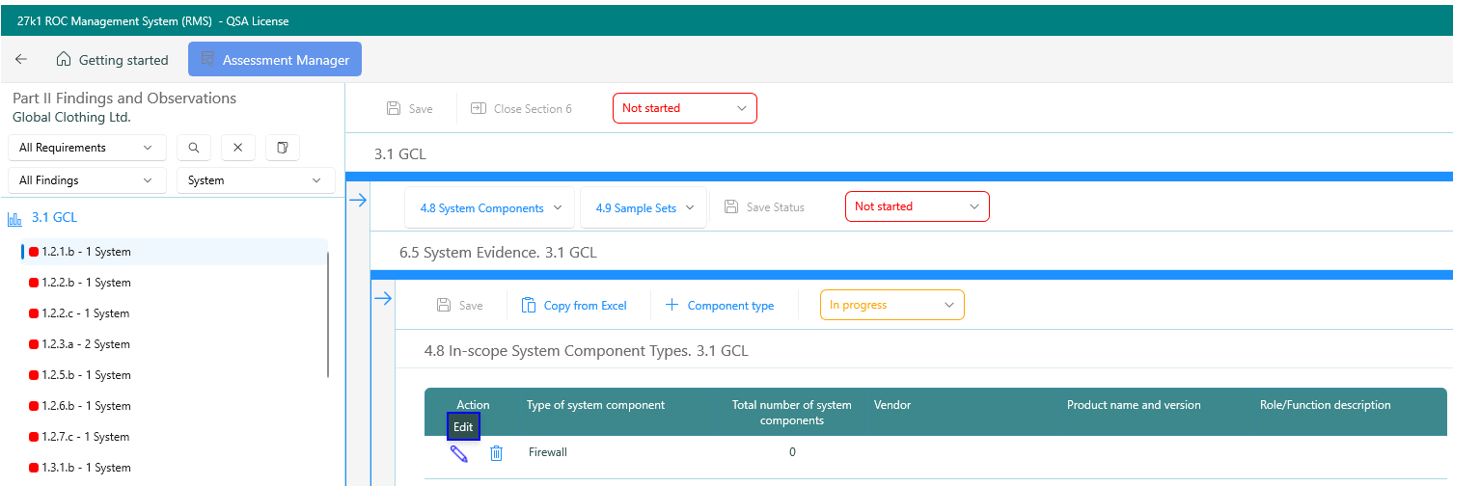Open the All Requirements dropdown
Image resolution: width=1459 pixels, height=501 pixels.
tap(87, 148)
